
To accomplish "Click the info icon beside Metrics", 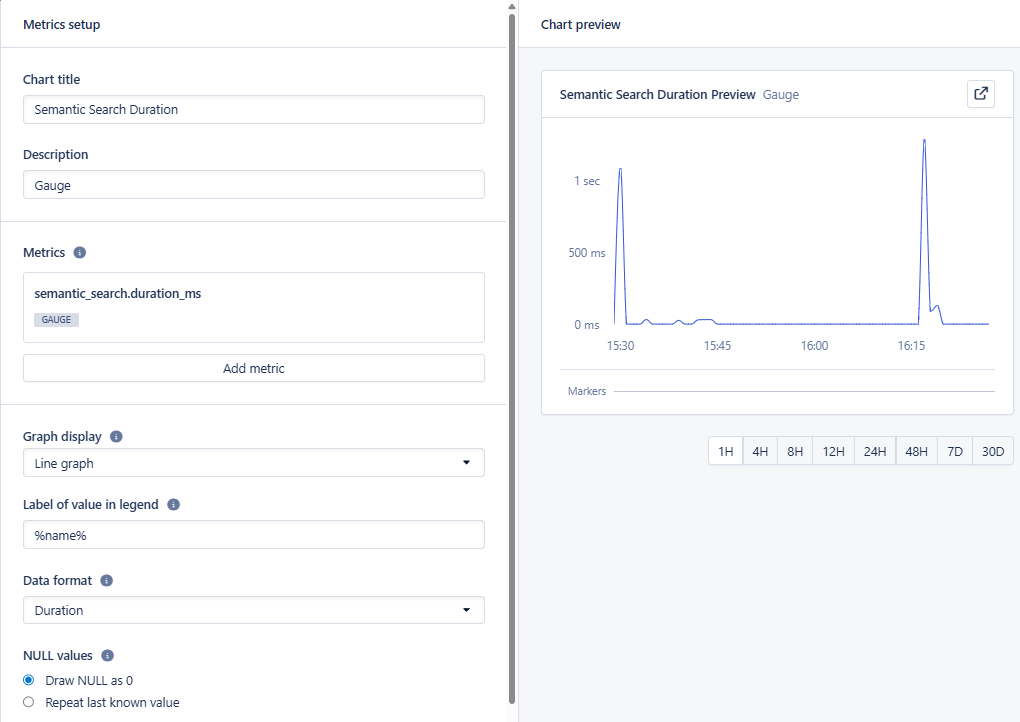I will coord(79,252).
